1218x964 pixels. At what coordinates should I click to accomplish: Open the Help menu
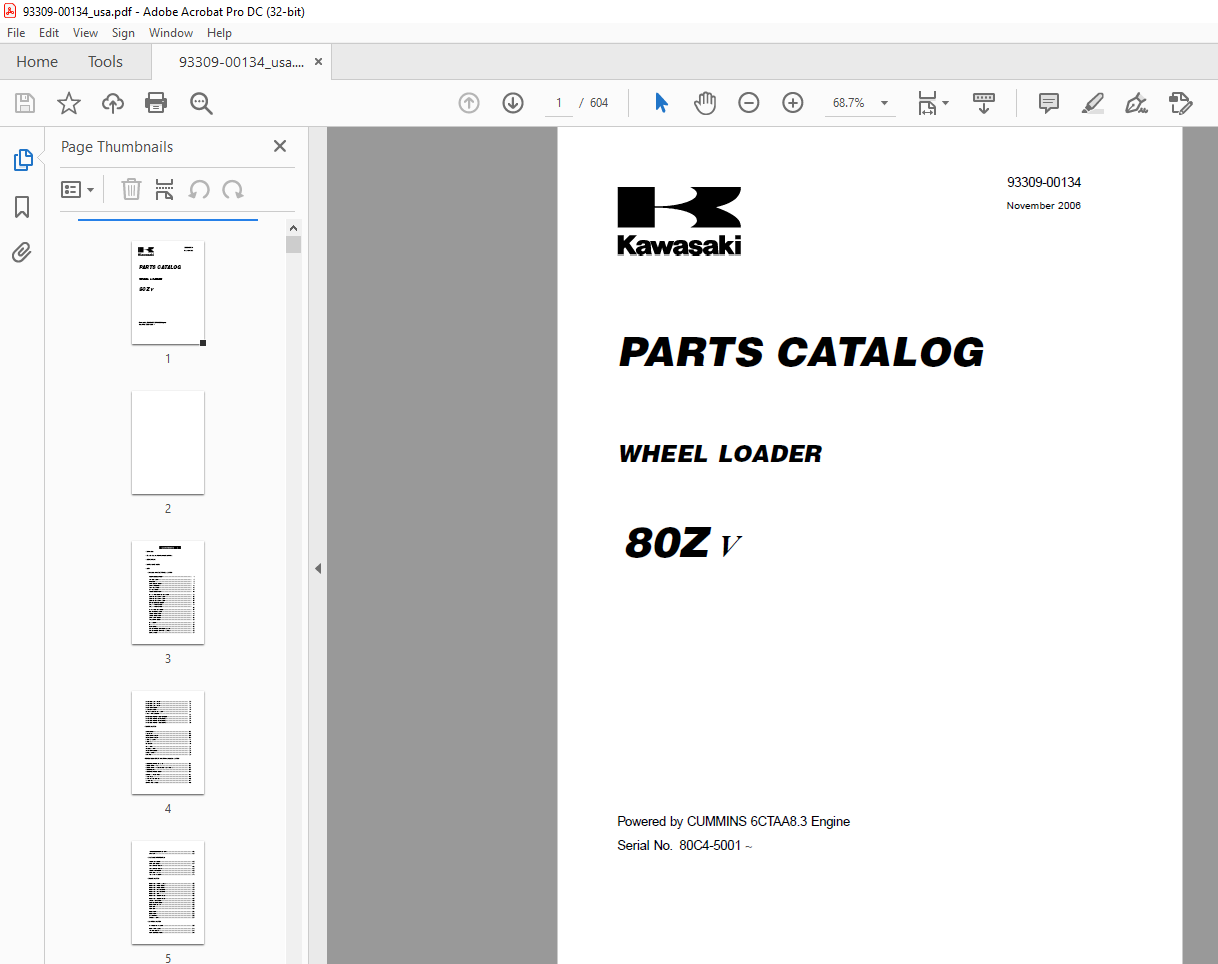pos(219,33)
